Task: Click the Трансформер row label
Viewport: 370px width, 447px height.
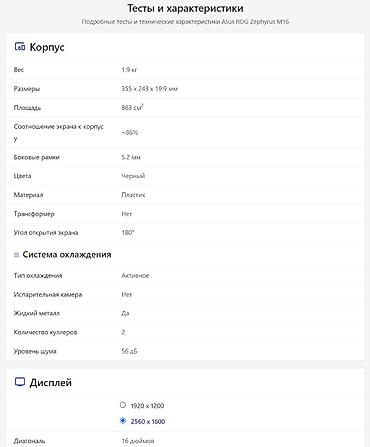Action: pyautogui.click(x=34, y=214)
